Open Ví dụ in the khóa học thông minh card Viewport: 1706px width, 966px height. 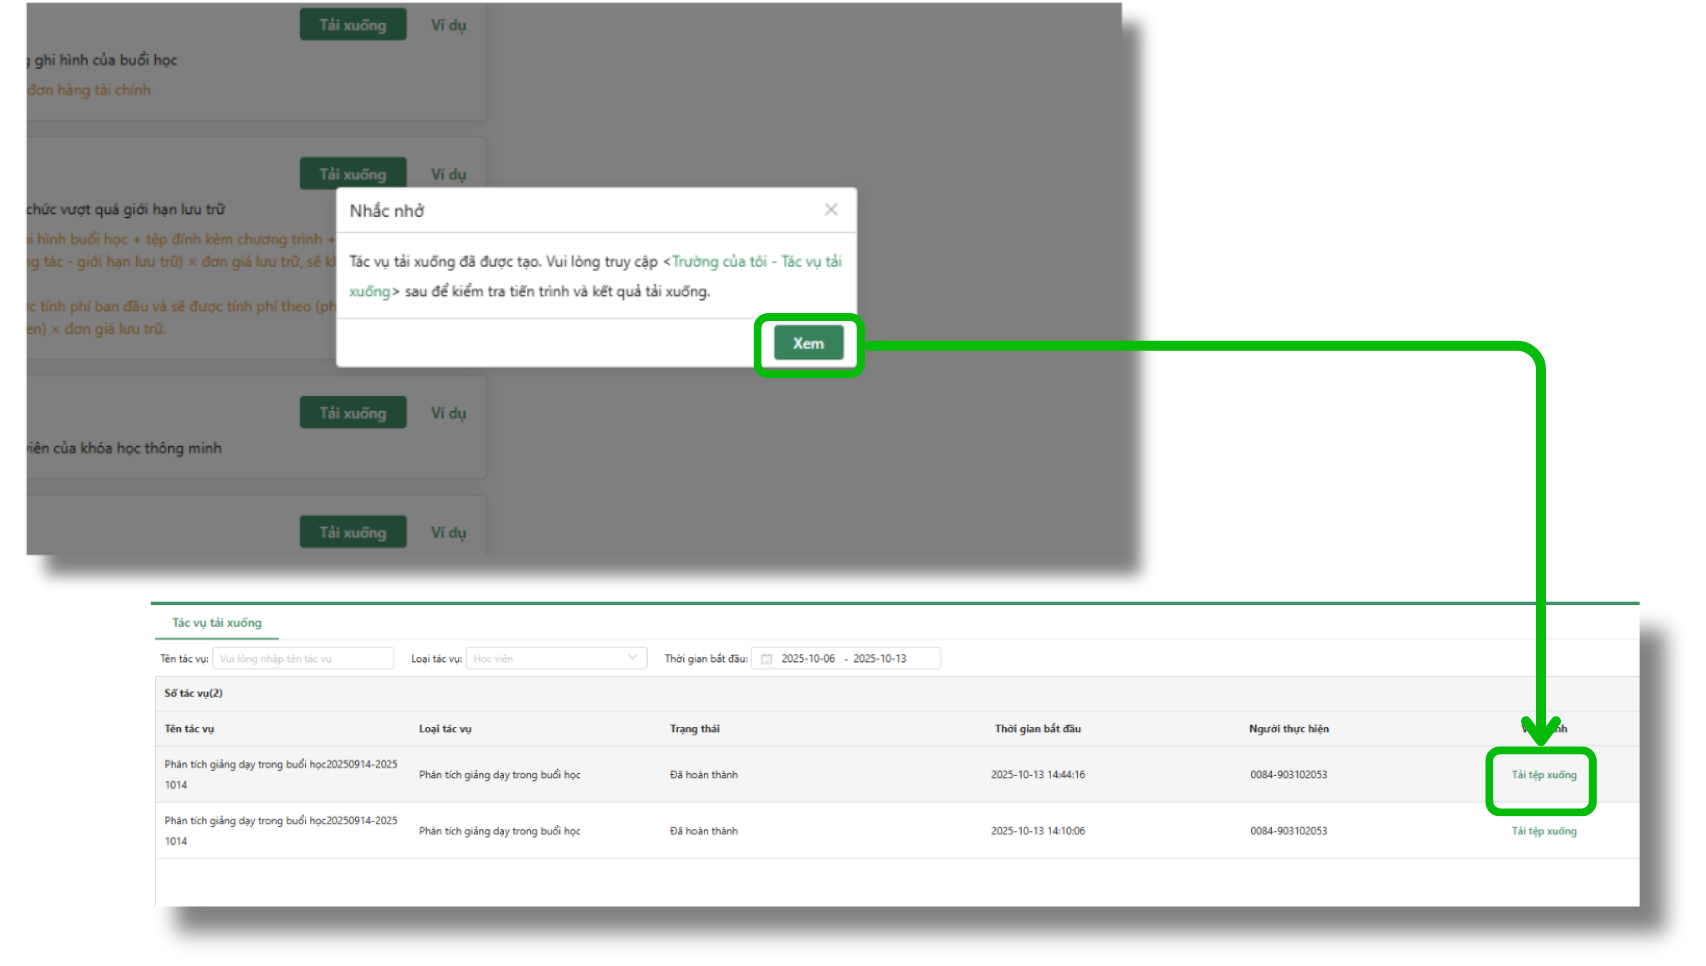448,413
